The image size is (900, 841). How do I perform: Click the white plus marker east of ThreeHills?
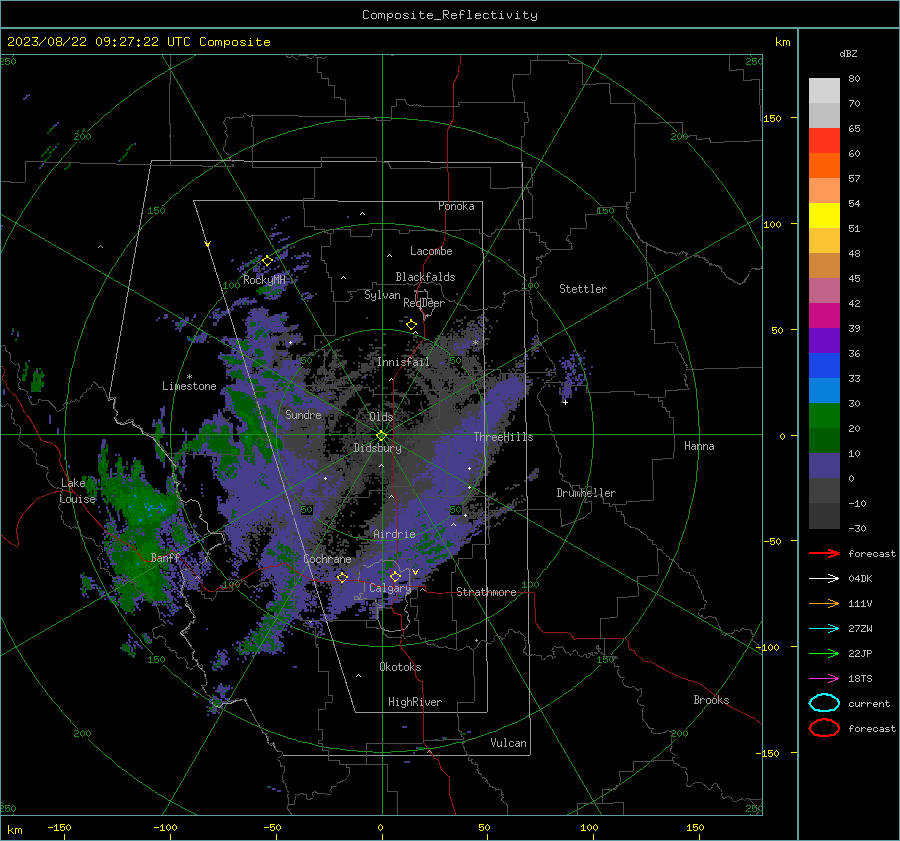click(x=565, y=402)
